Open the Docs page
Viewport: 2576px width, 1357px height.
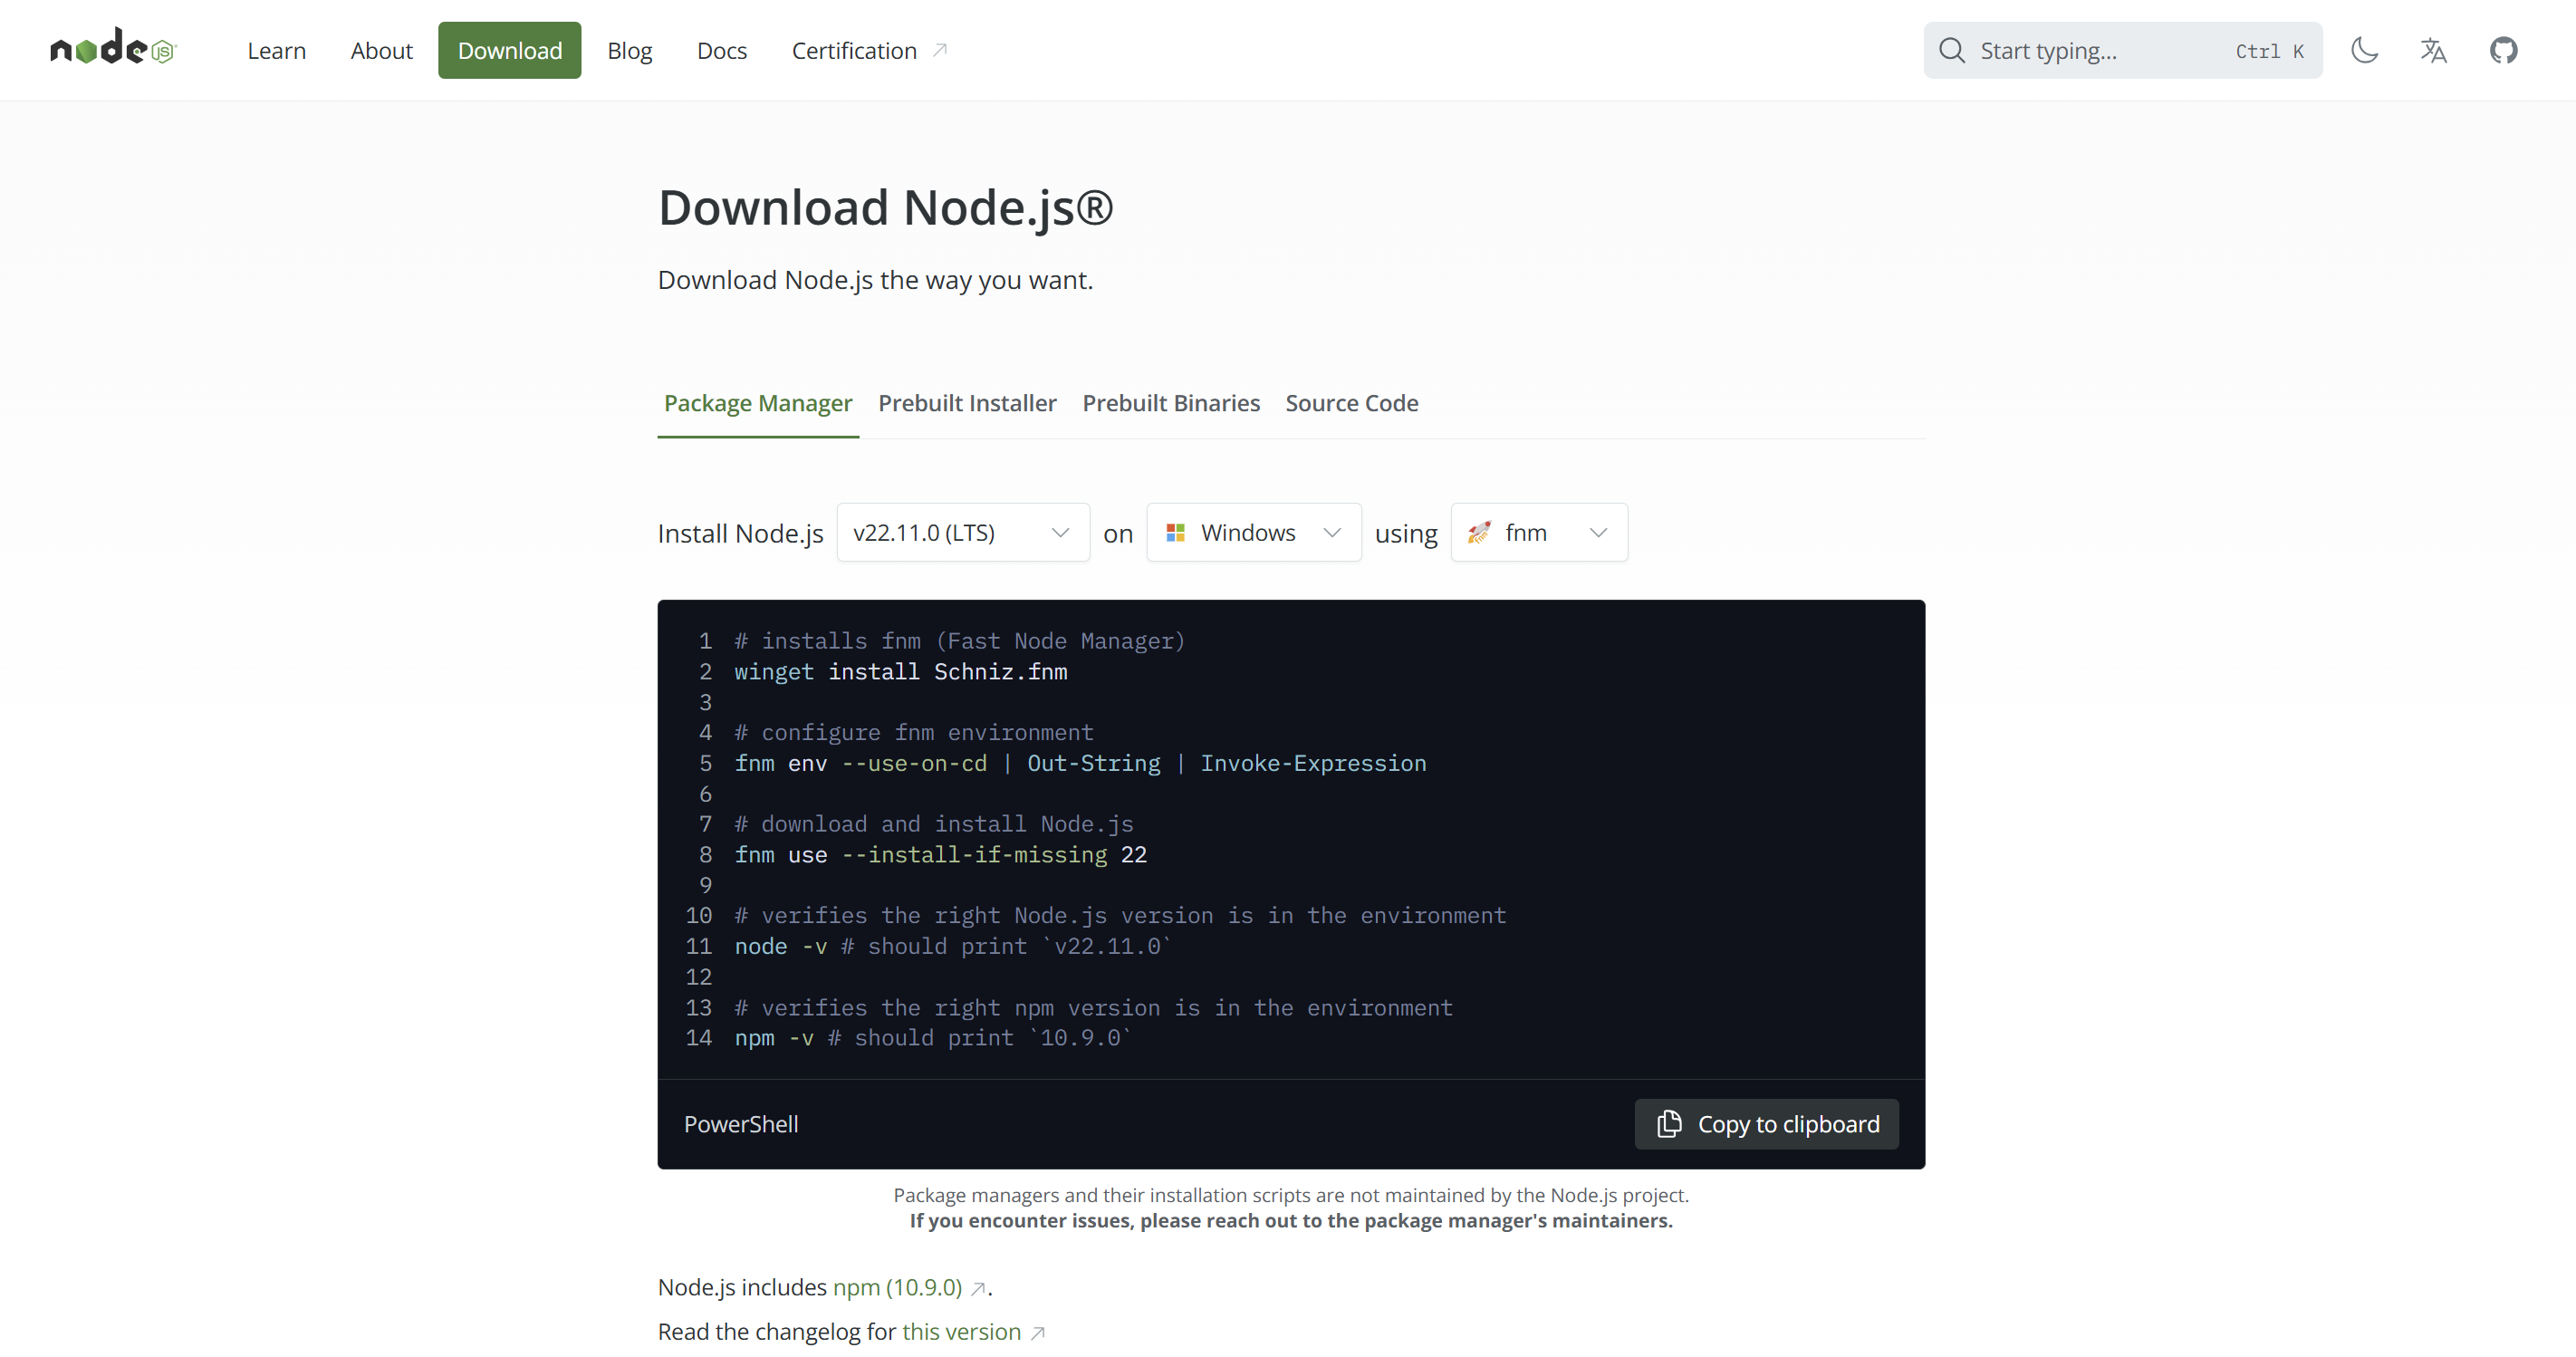click(721, 50)
